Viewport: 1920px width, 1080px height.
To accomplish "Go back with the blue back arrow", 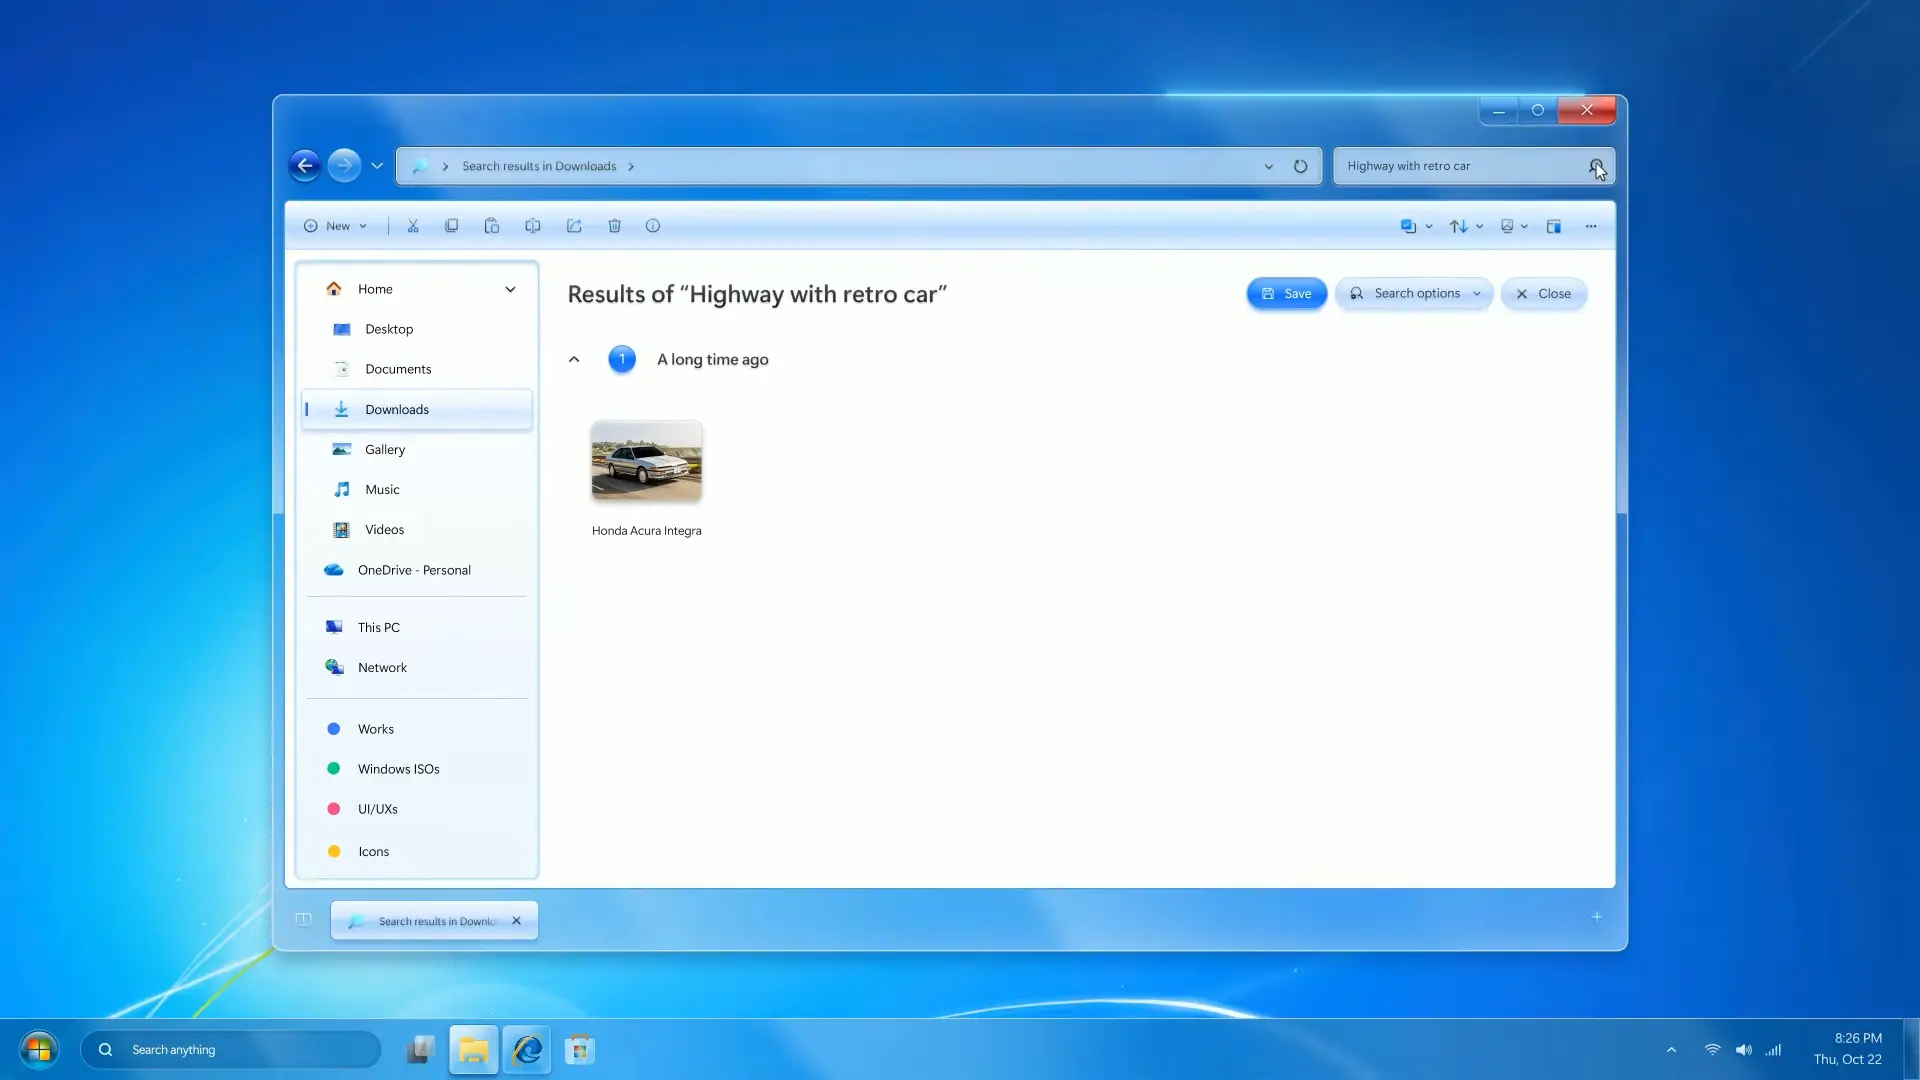I will [x=305, y=166].
